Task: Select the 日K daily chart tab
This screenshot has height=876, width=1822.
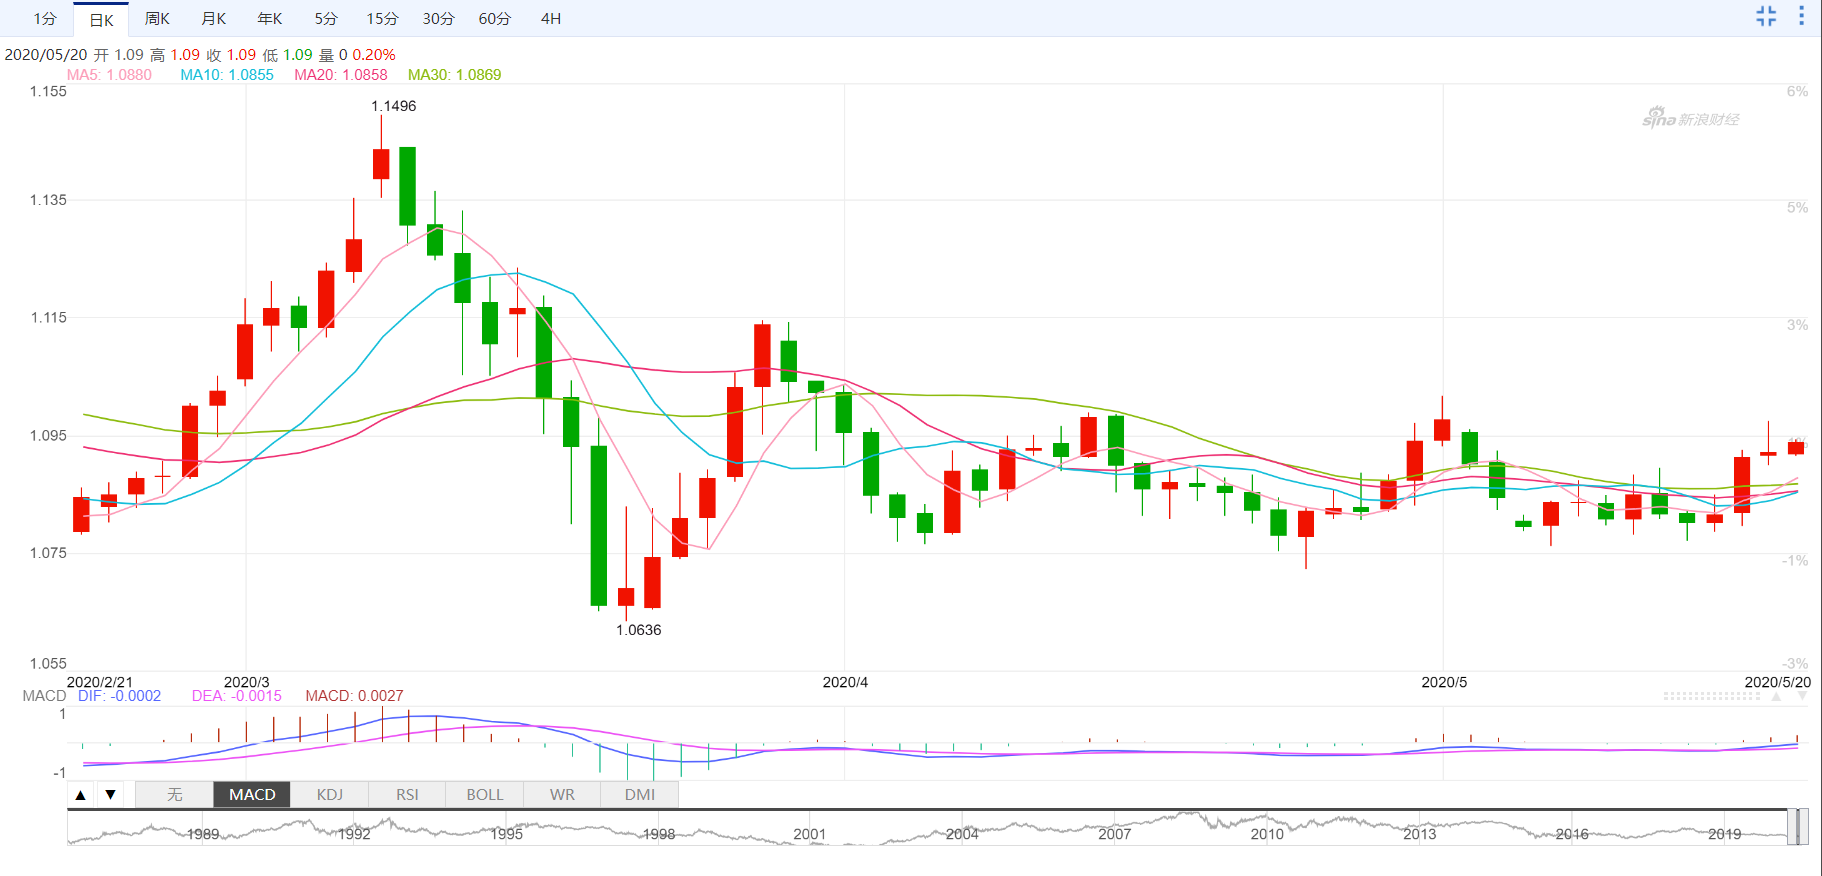Action: 101,19
